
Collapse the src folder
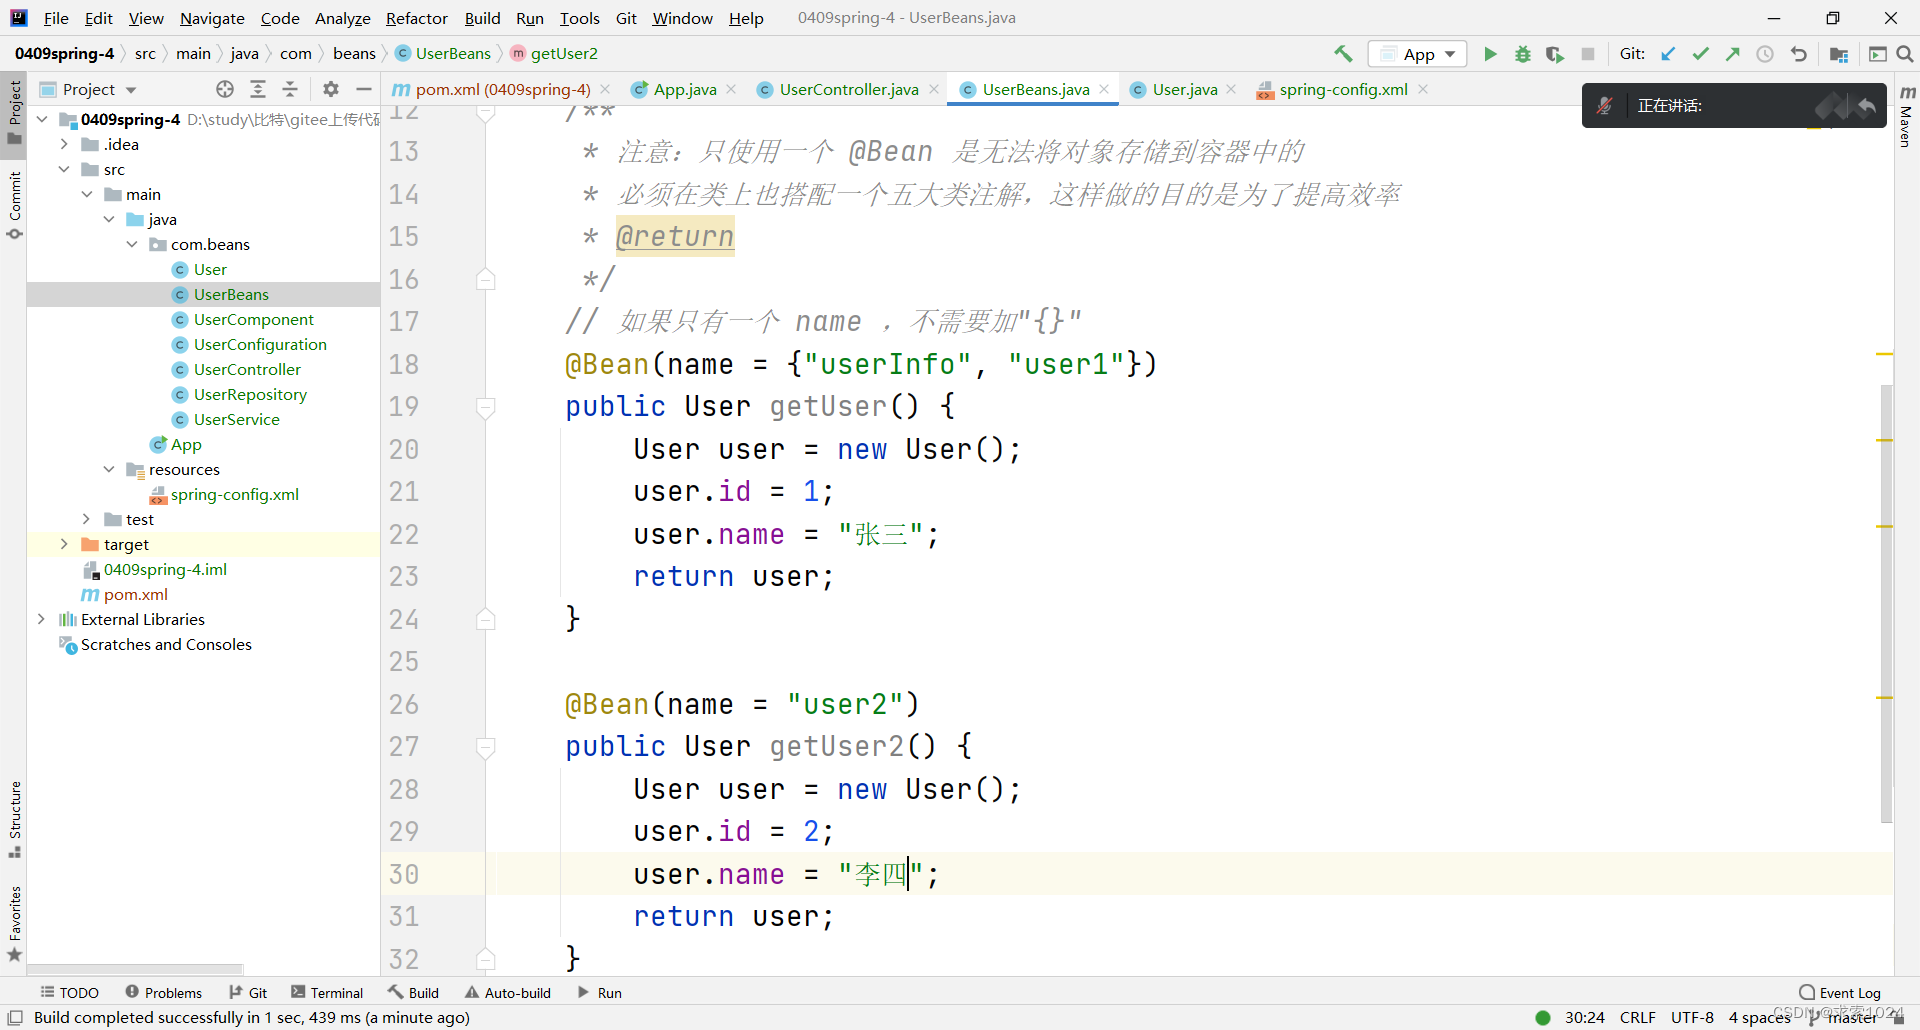pos(64,169)
